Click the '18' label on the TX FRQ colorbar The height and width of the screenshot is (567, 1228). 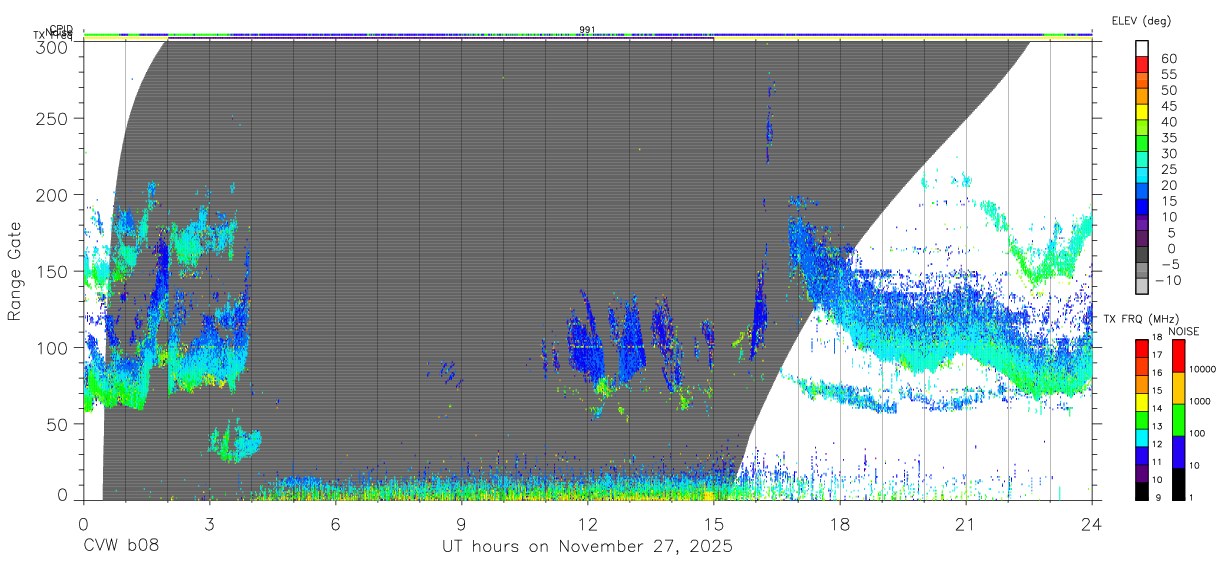(x=1158, y=337)
